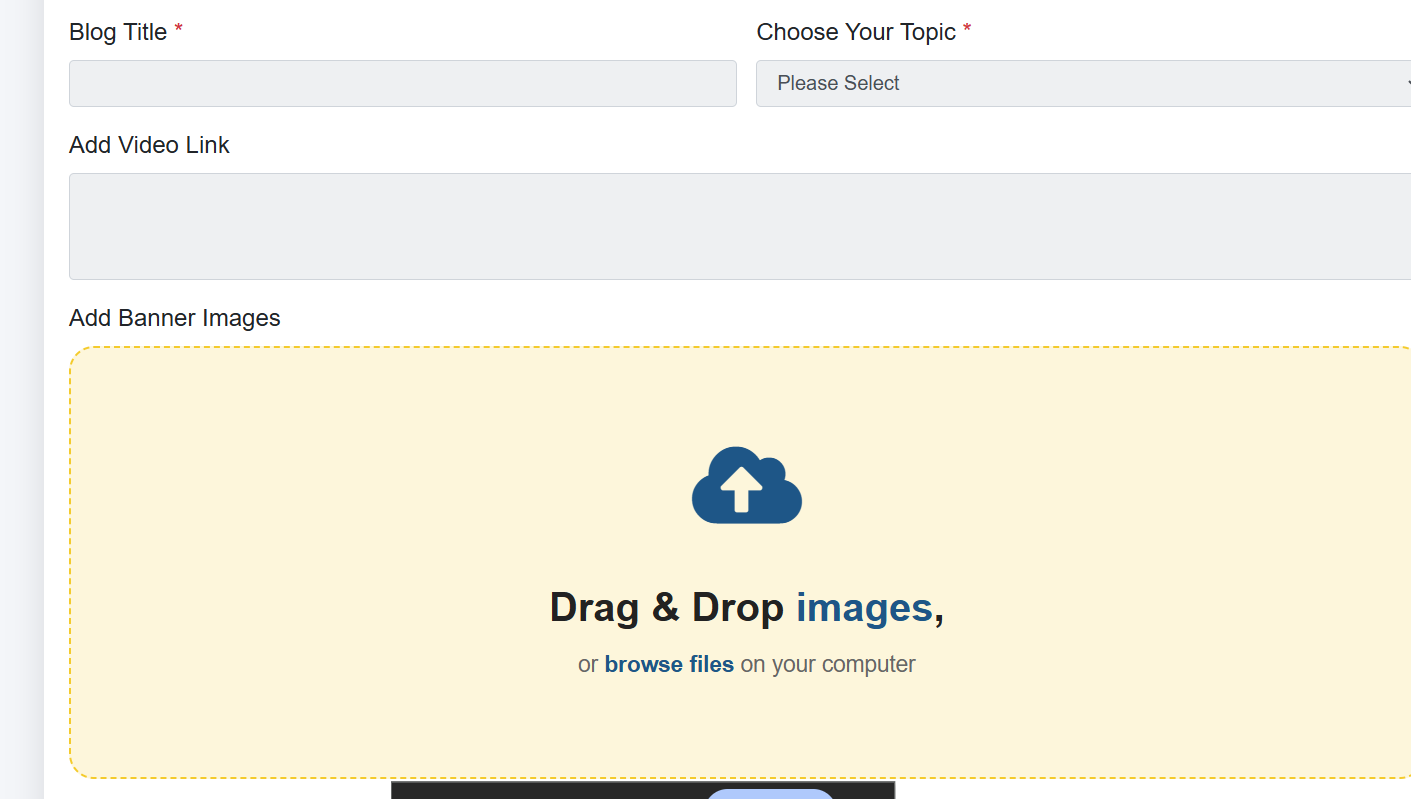Click the Please Select placeholder text
This screenshot has width=1411, height=799.
point(838,83)
